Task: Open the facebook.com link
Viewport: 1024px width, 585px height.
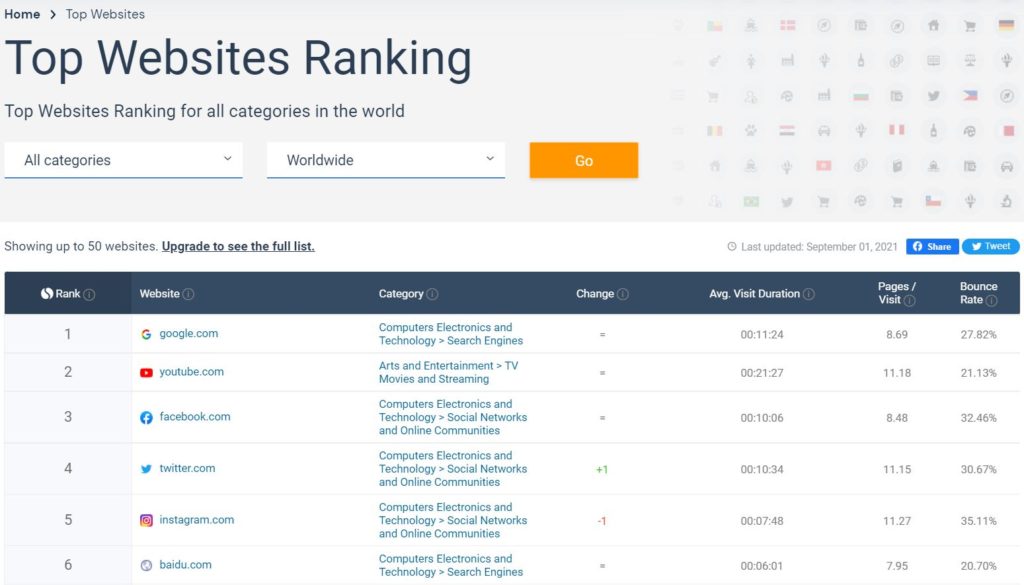Action: (195, 417)
